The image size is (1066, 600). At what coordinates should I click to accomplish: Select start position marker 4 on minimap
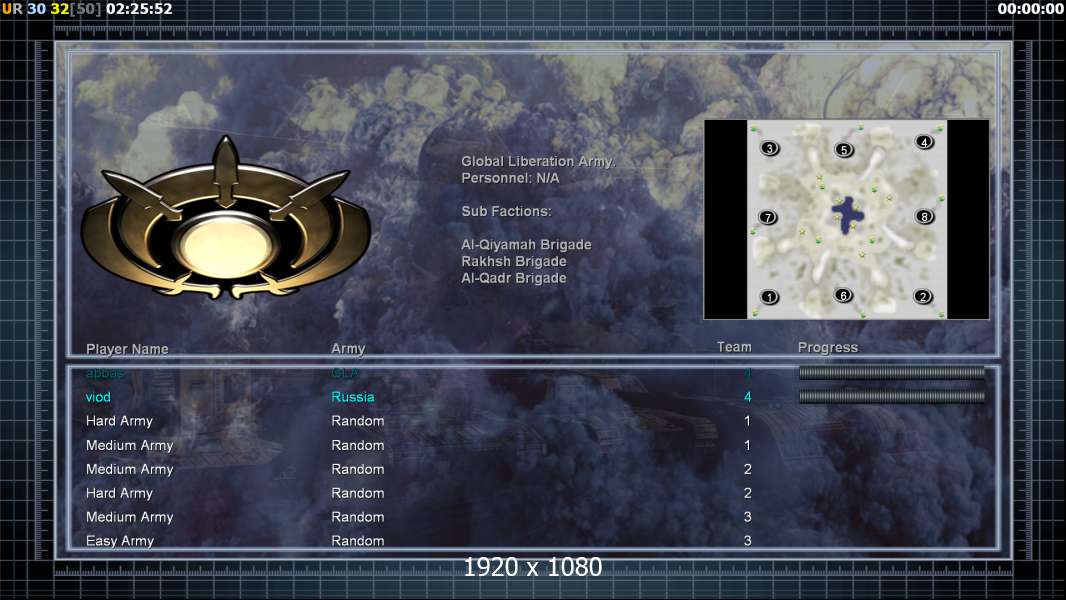click(924, 142)
